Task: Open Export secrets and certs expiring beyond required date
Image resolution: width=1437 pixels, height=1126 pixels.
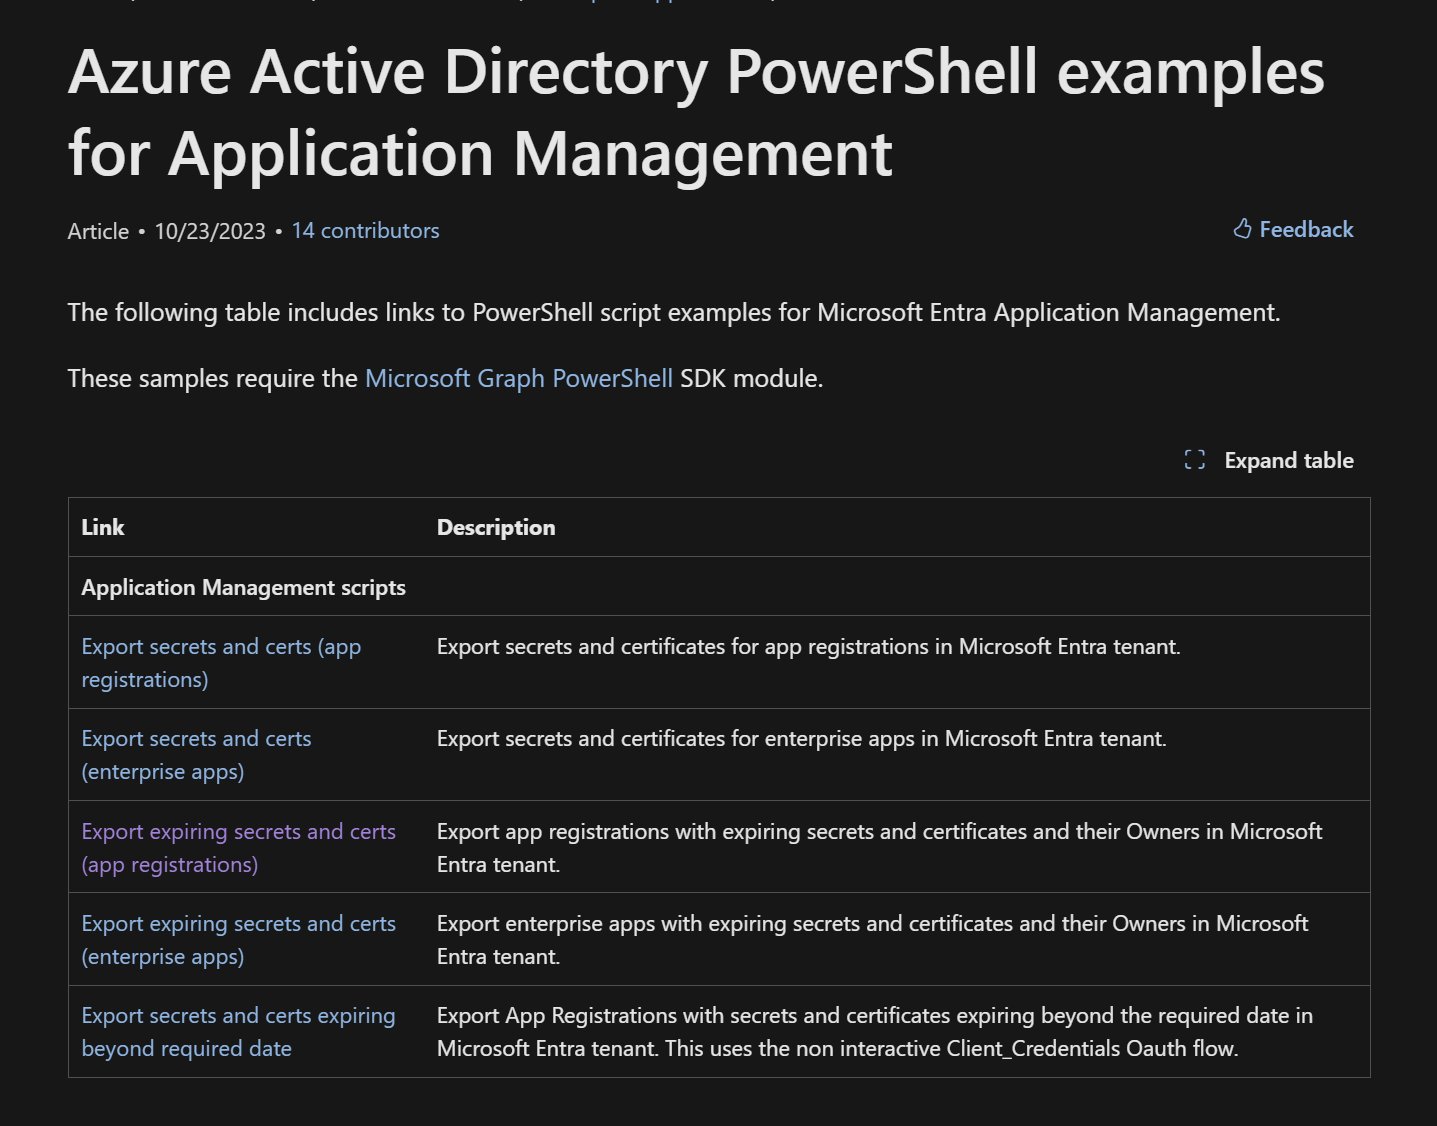Action: [x=238, y=1031]
